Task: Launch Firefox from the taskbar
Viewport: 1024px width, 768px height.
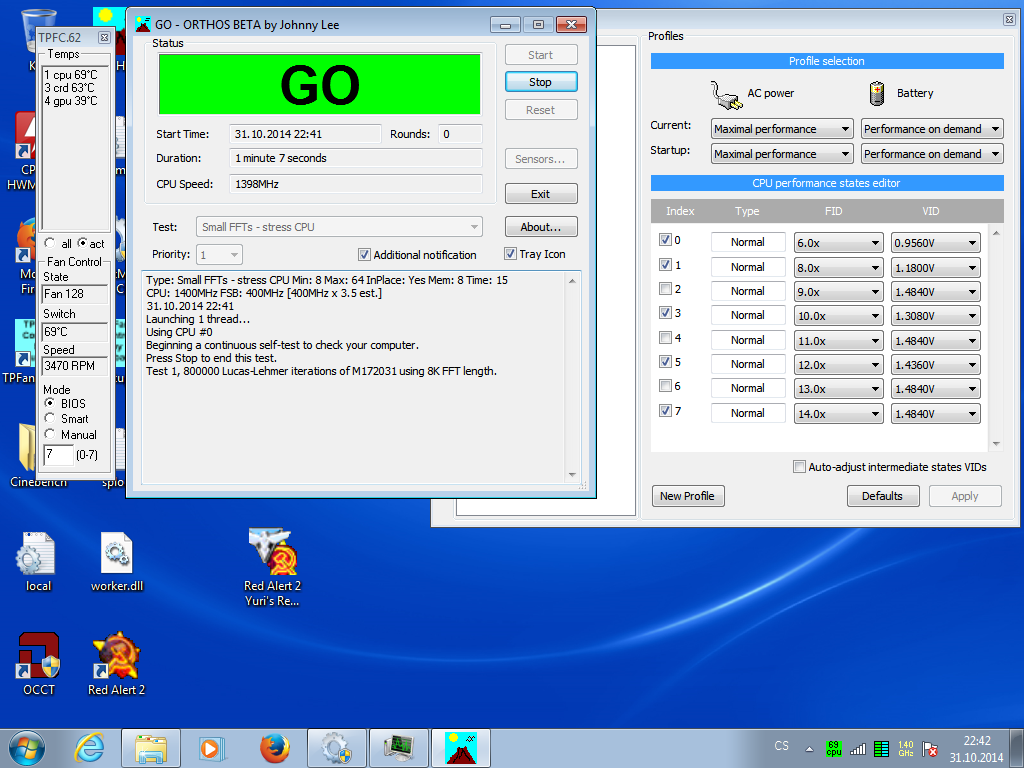Action: (273, 747)
